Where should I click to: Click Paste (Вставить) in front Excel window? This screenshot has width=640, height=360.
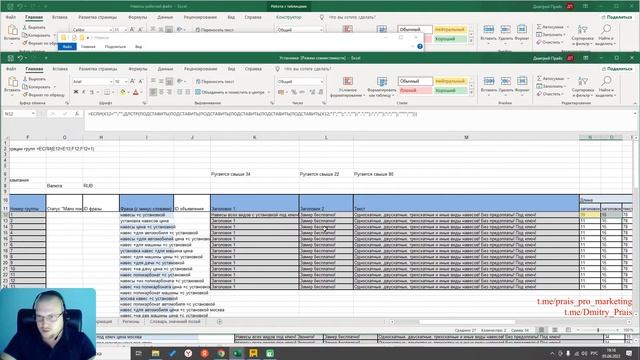[12, 85]
